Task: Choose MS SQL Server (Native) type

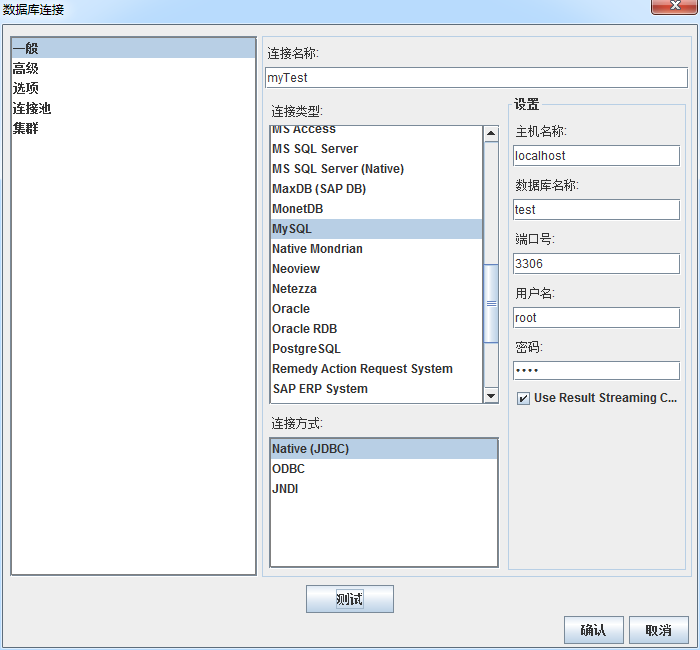Action: [x=376, y=169]
